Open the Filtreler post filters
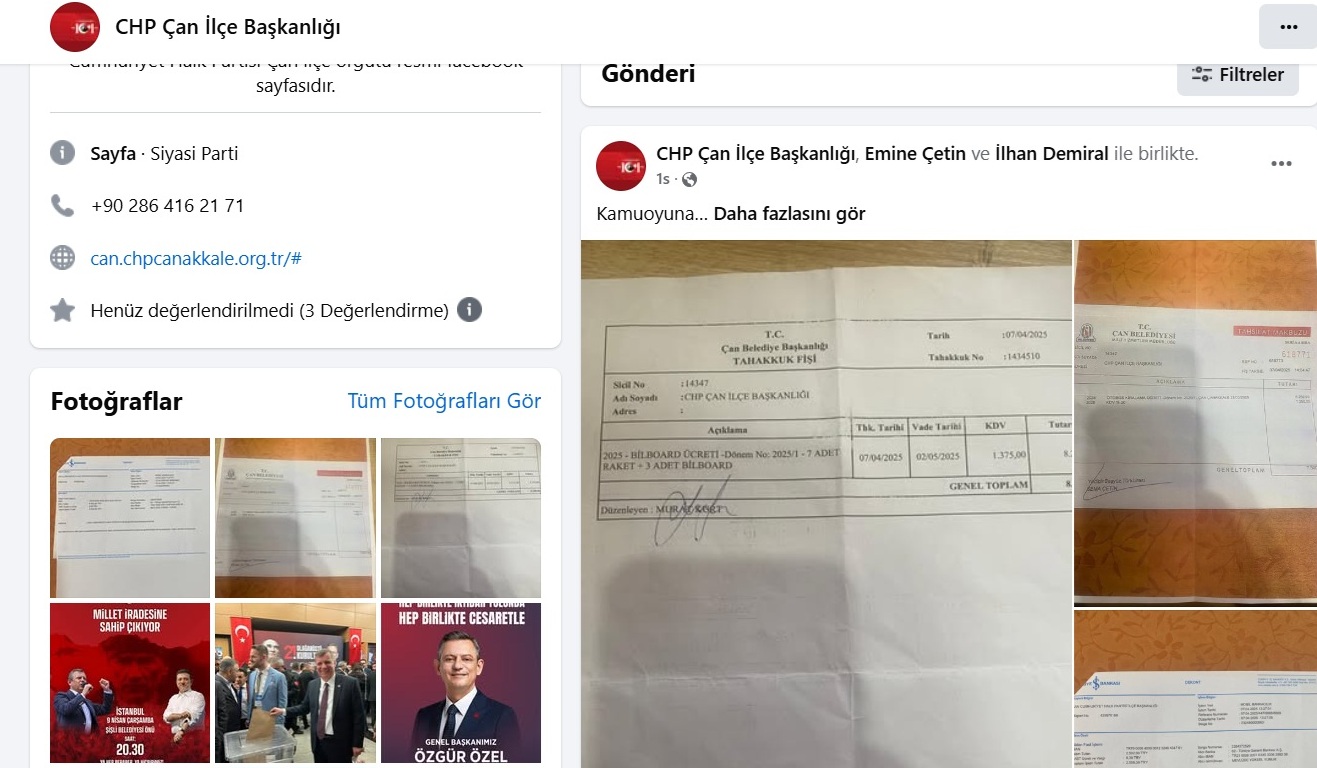 pyautogui.click(x=1238, y=75)
